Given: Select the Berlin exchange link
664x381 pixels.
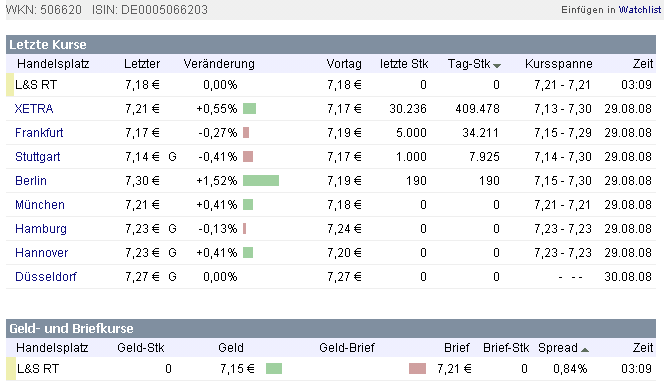Looking at the screenshot, I should 31,181.
